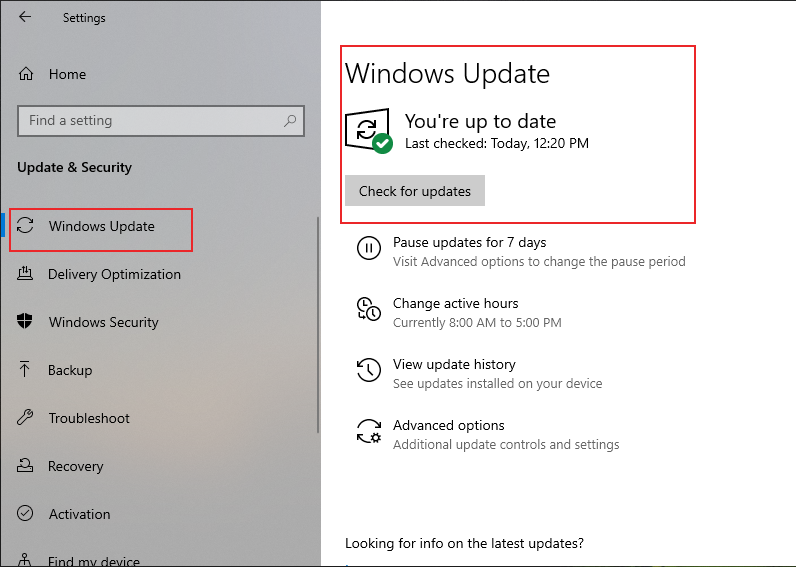Open Change active hours
Screen dimensions: 796x567
click(x=455, y=304)
